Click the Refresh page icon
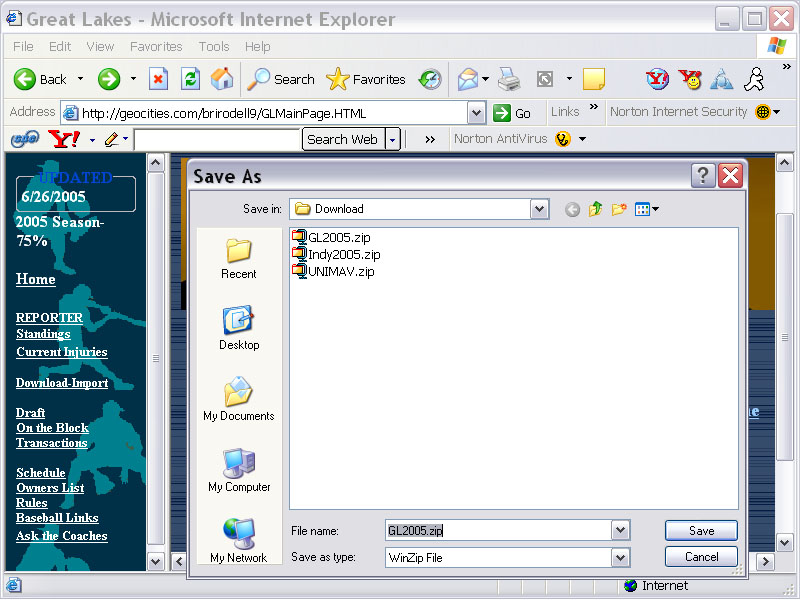The image size is (800, 600). pos(189,79)
